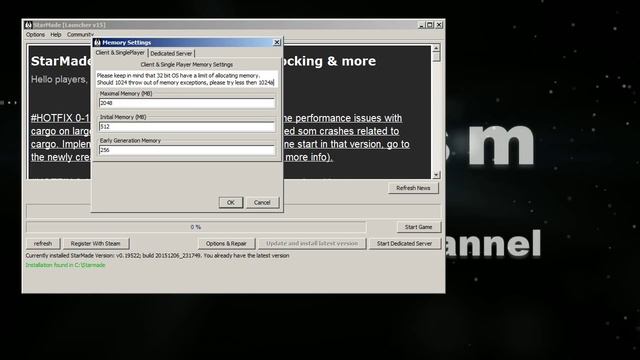Open Options & Repair

coord(226,244)
